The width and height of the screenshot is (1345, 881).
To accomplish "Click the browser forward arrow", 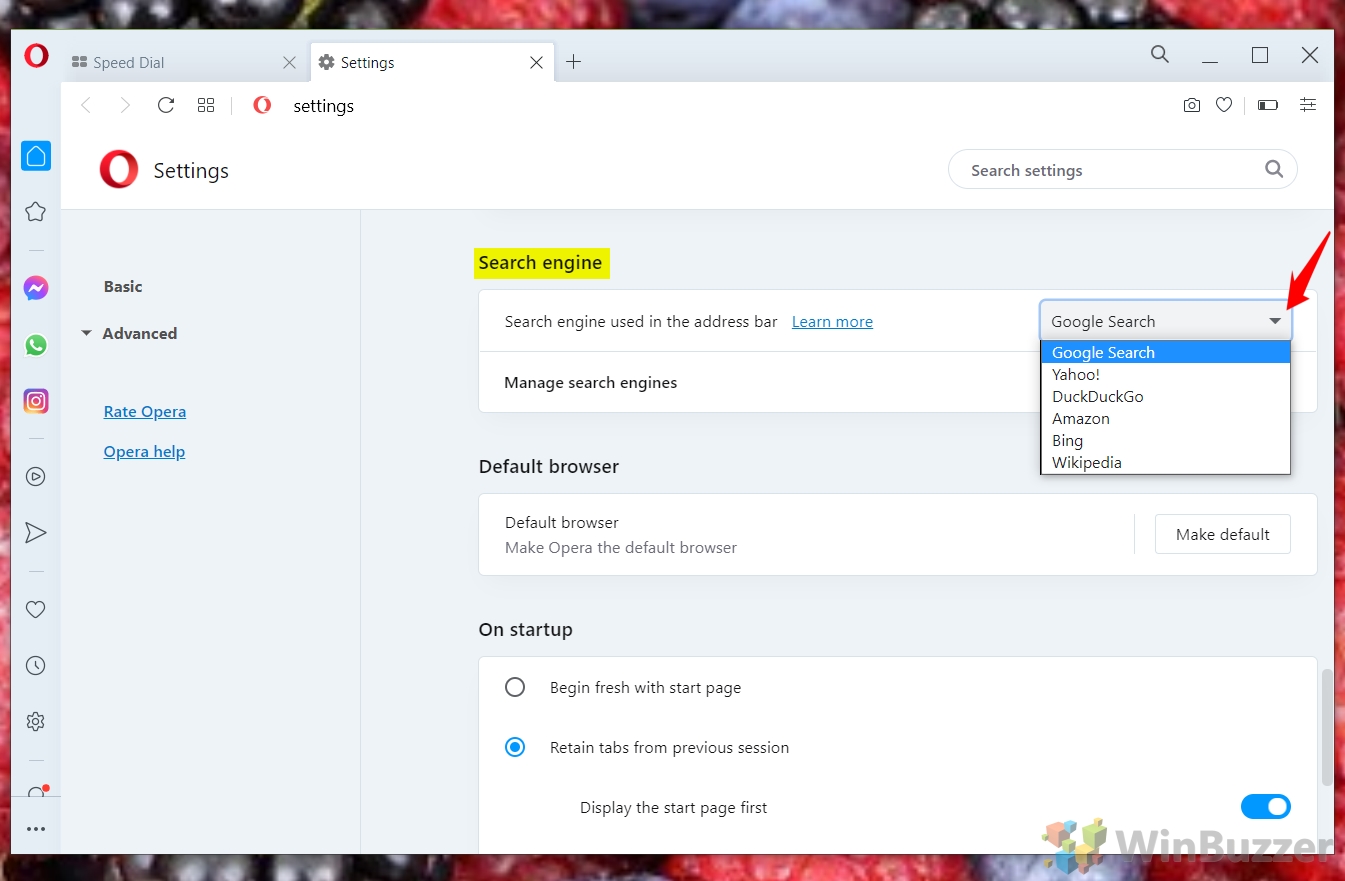I will pos(125,105).
